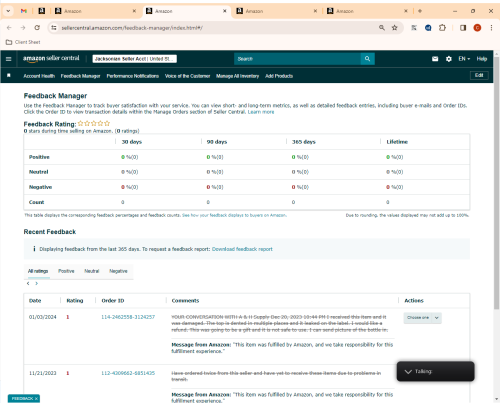Switch to the Negative ratings tab

click(x=118, y=271)
